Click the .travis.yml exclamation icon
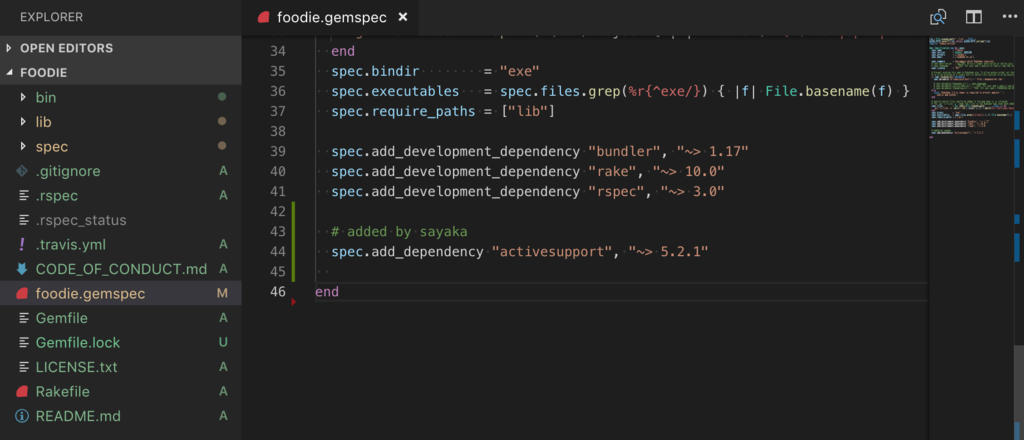The image size is (1024, 440). [23, 244]
